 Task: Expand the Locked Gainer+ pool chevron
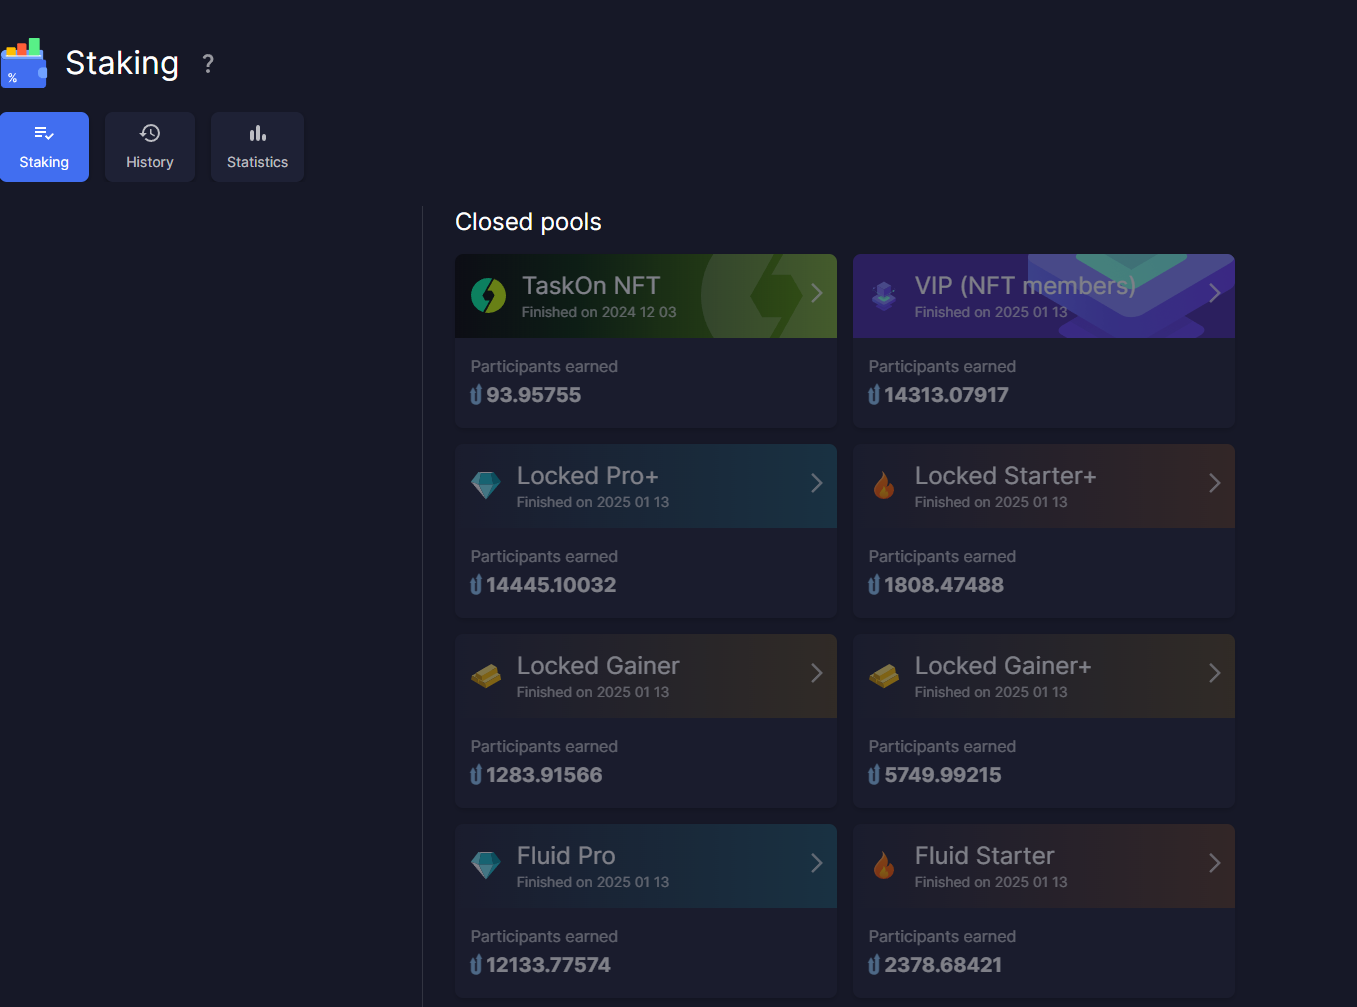tap(1214, 673)
